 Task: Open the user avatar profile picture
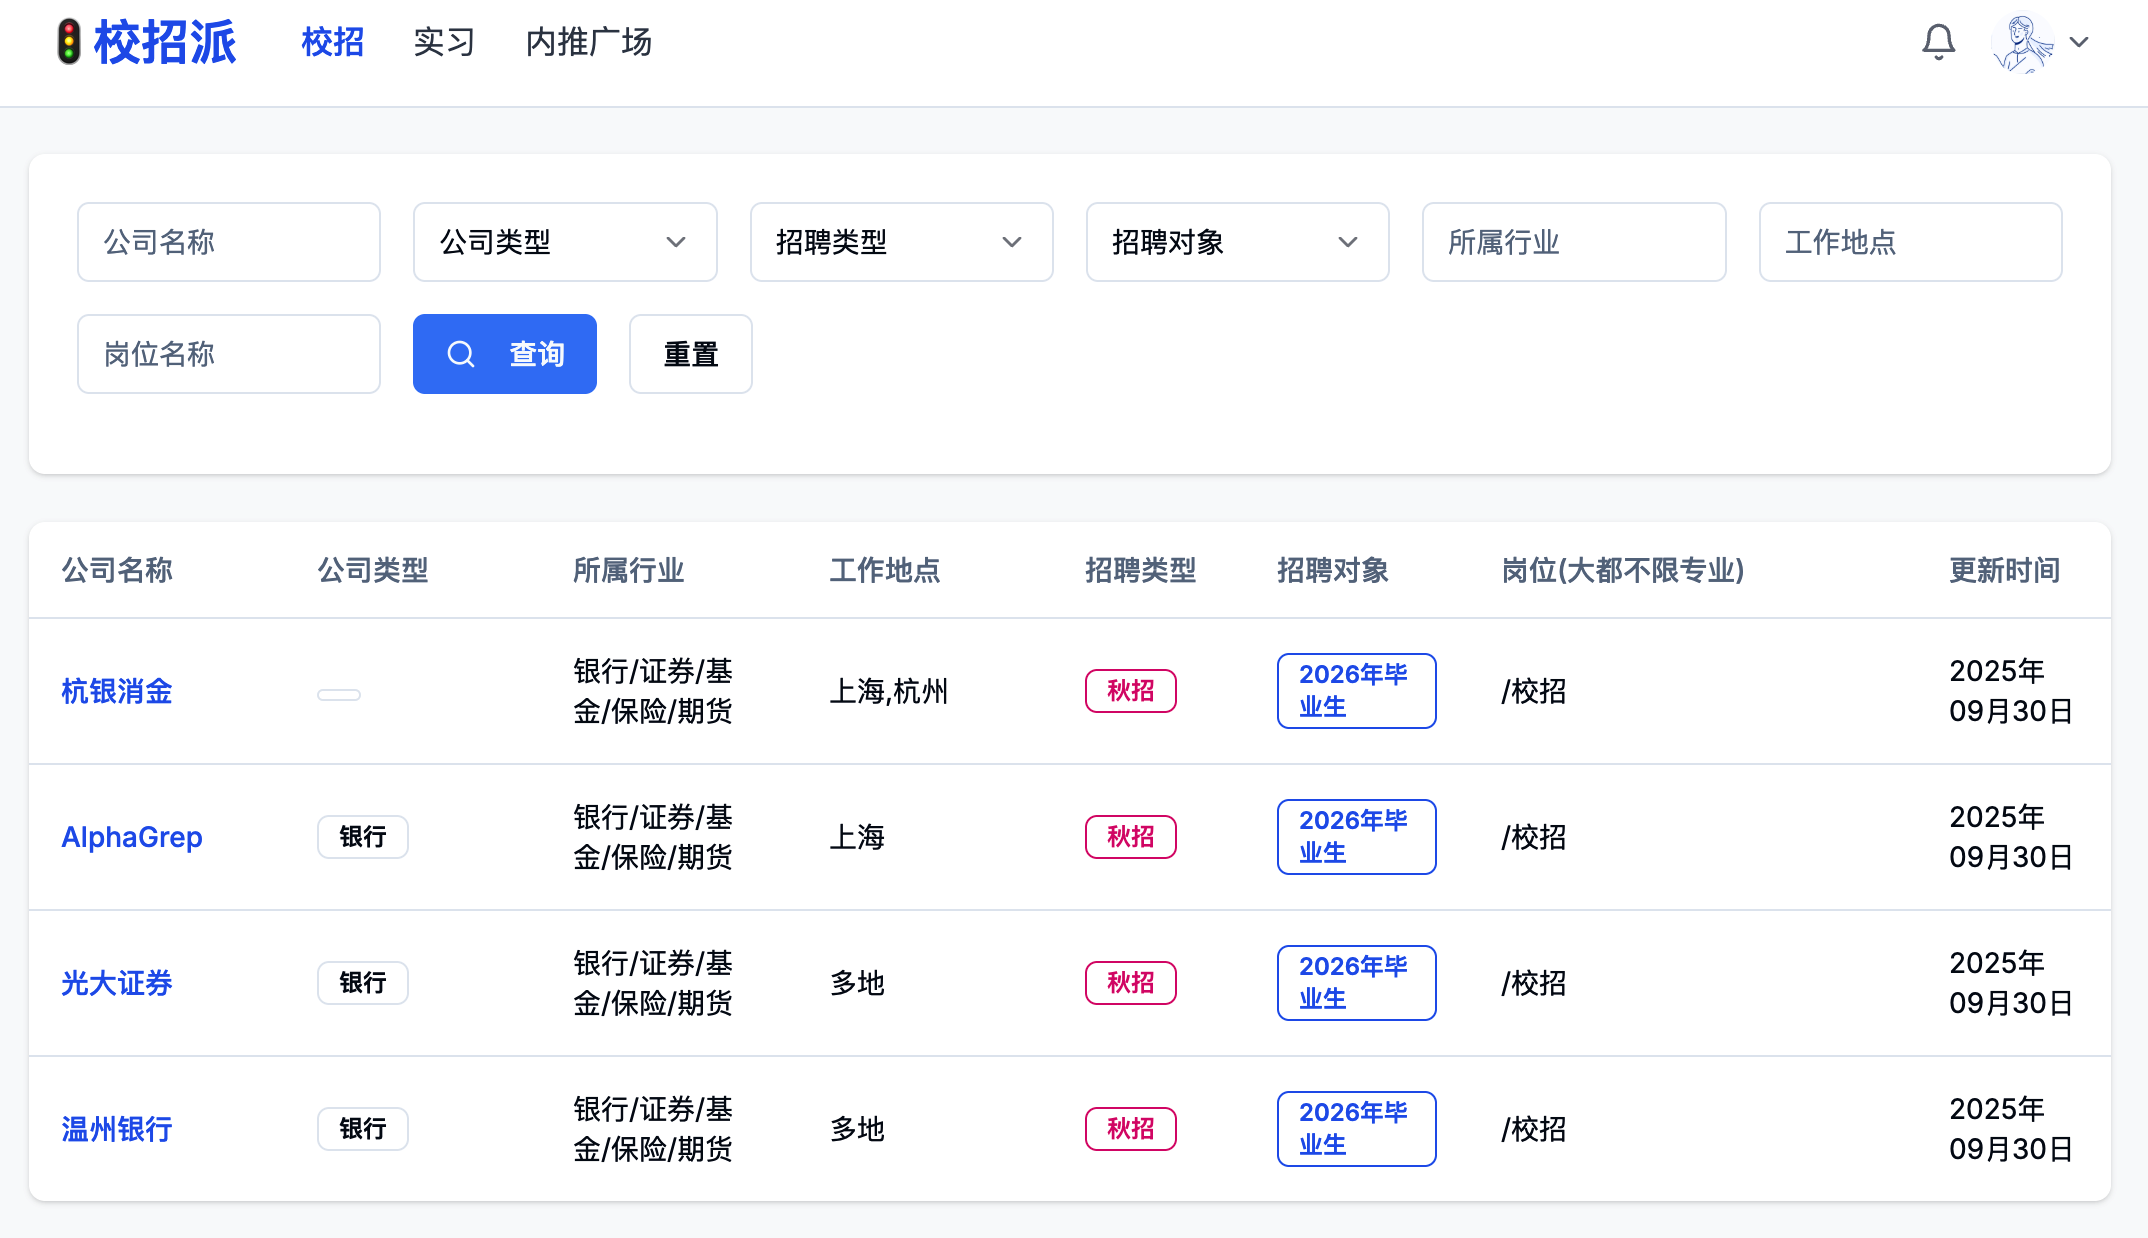[2022, 42]
